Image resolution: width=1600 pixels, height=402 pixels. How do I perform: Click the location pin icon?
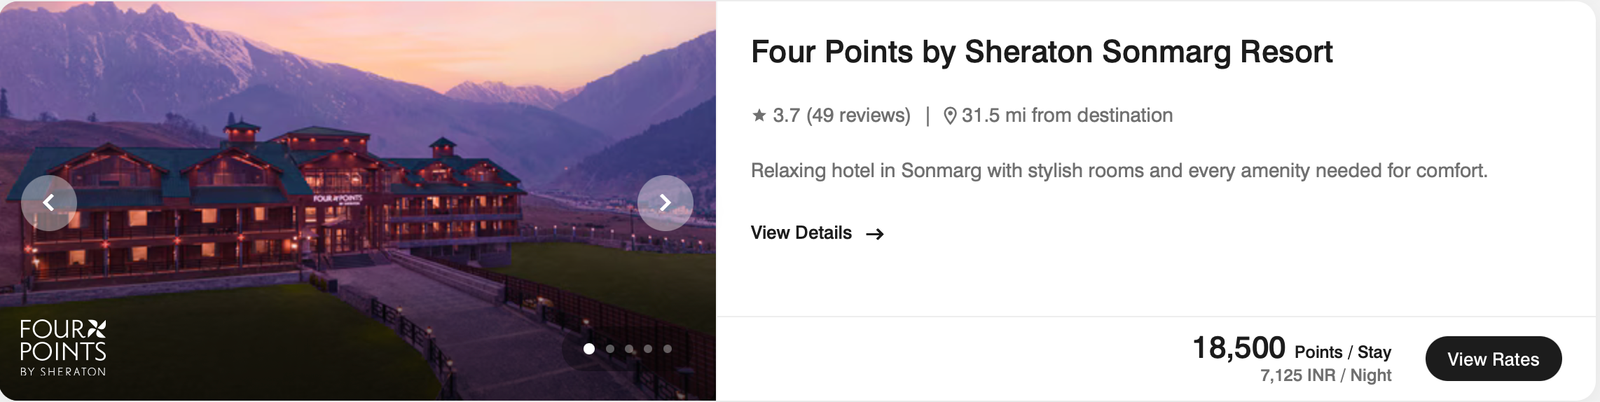(x=950, y=116)
